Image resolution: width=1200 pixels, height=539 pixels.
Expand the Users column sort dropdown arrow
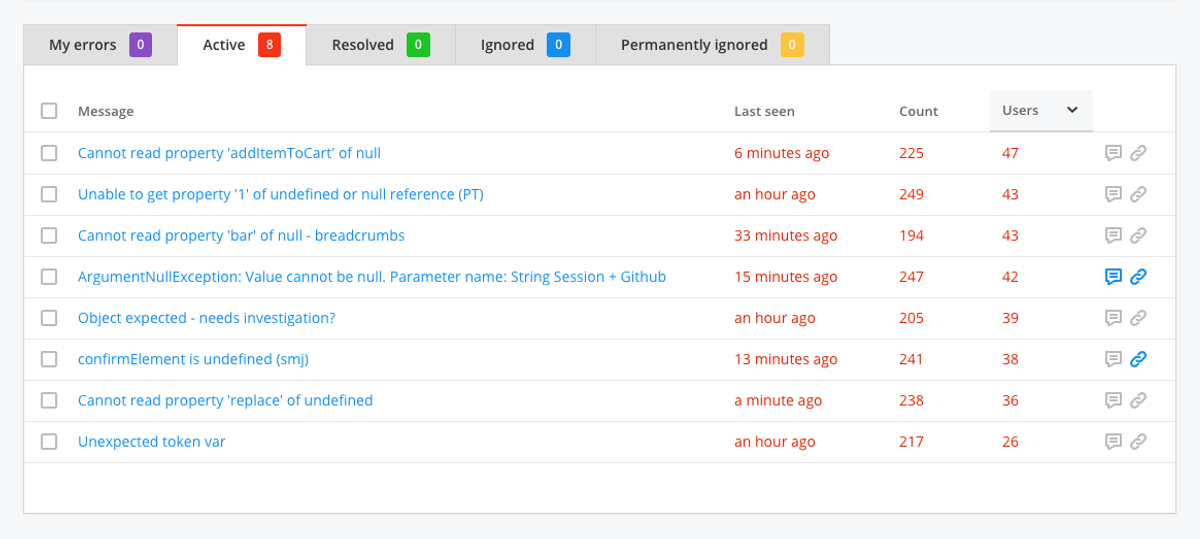tap(1072, 110)
